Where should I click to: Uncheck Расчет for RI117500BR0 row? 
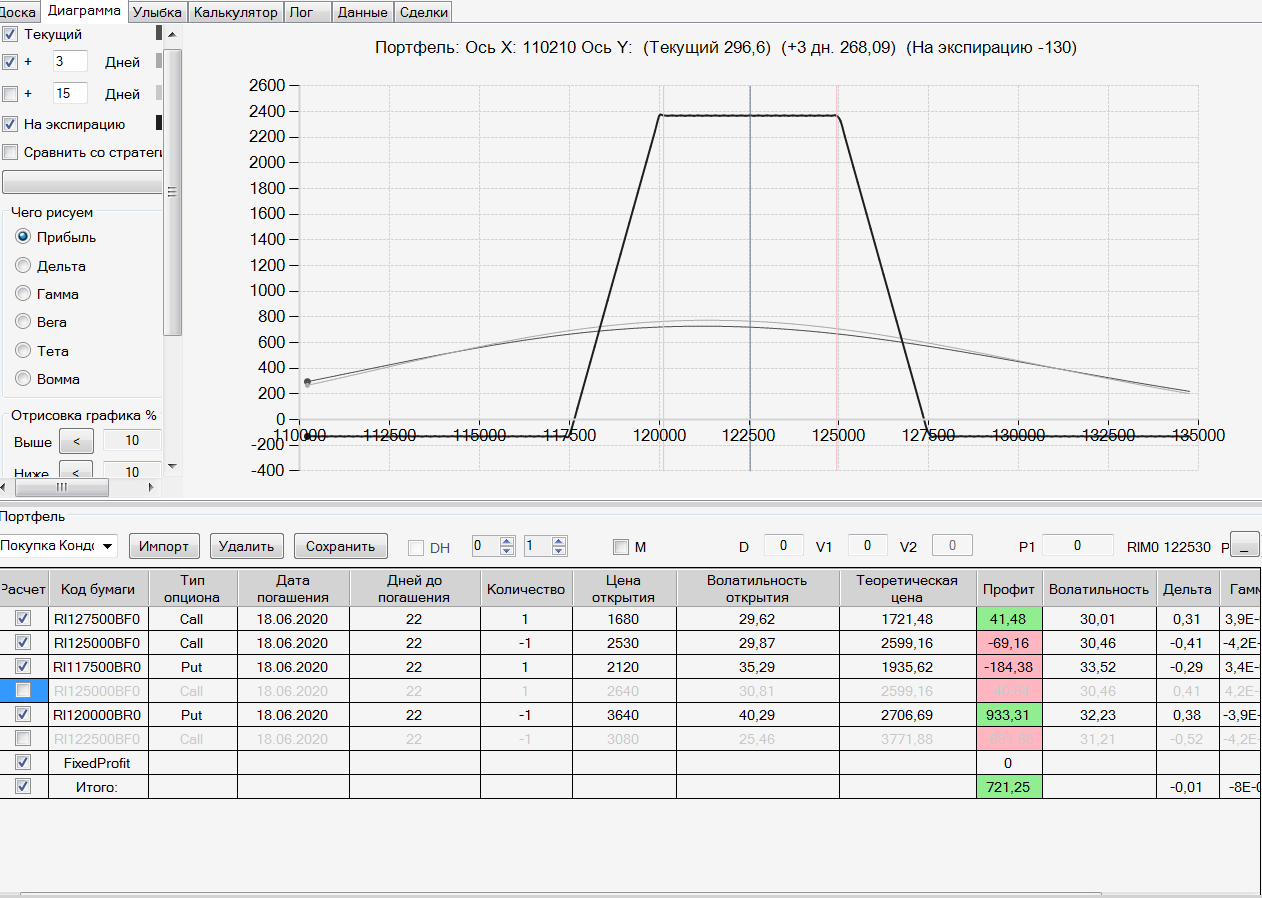(x=23, y=667)
